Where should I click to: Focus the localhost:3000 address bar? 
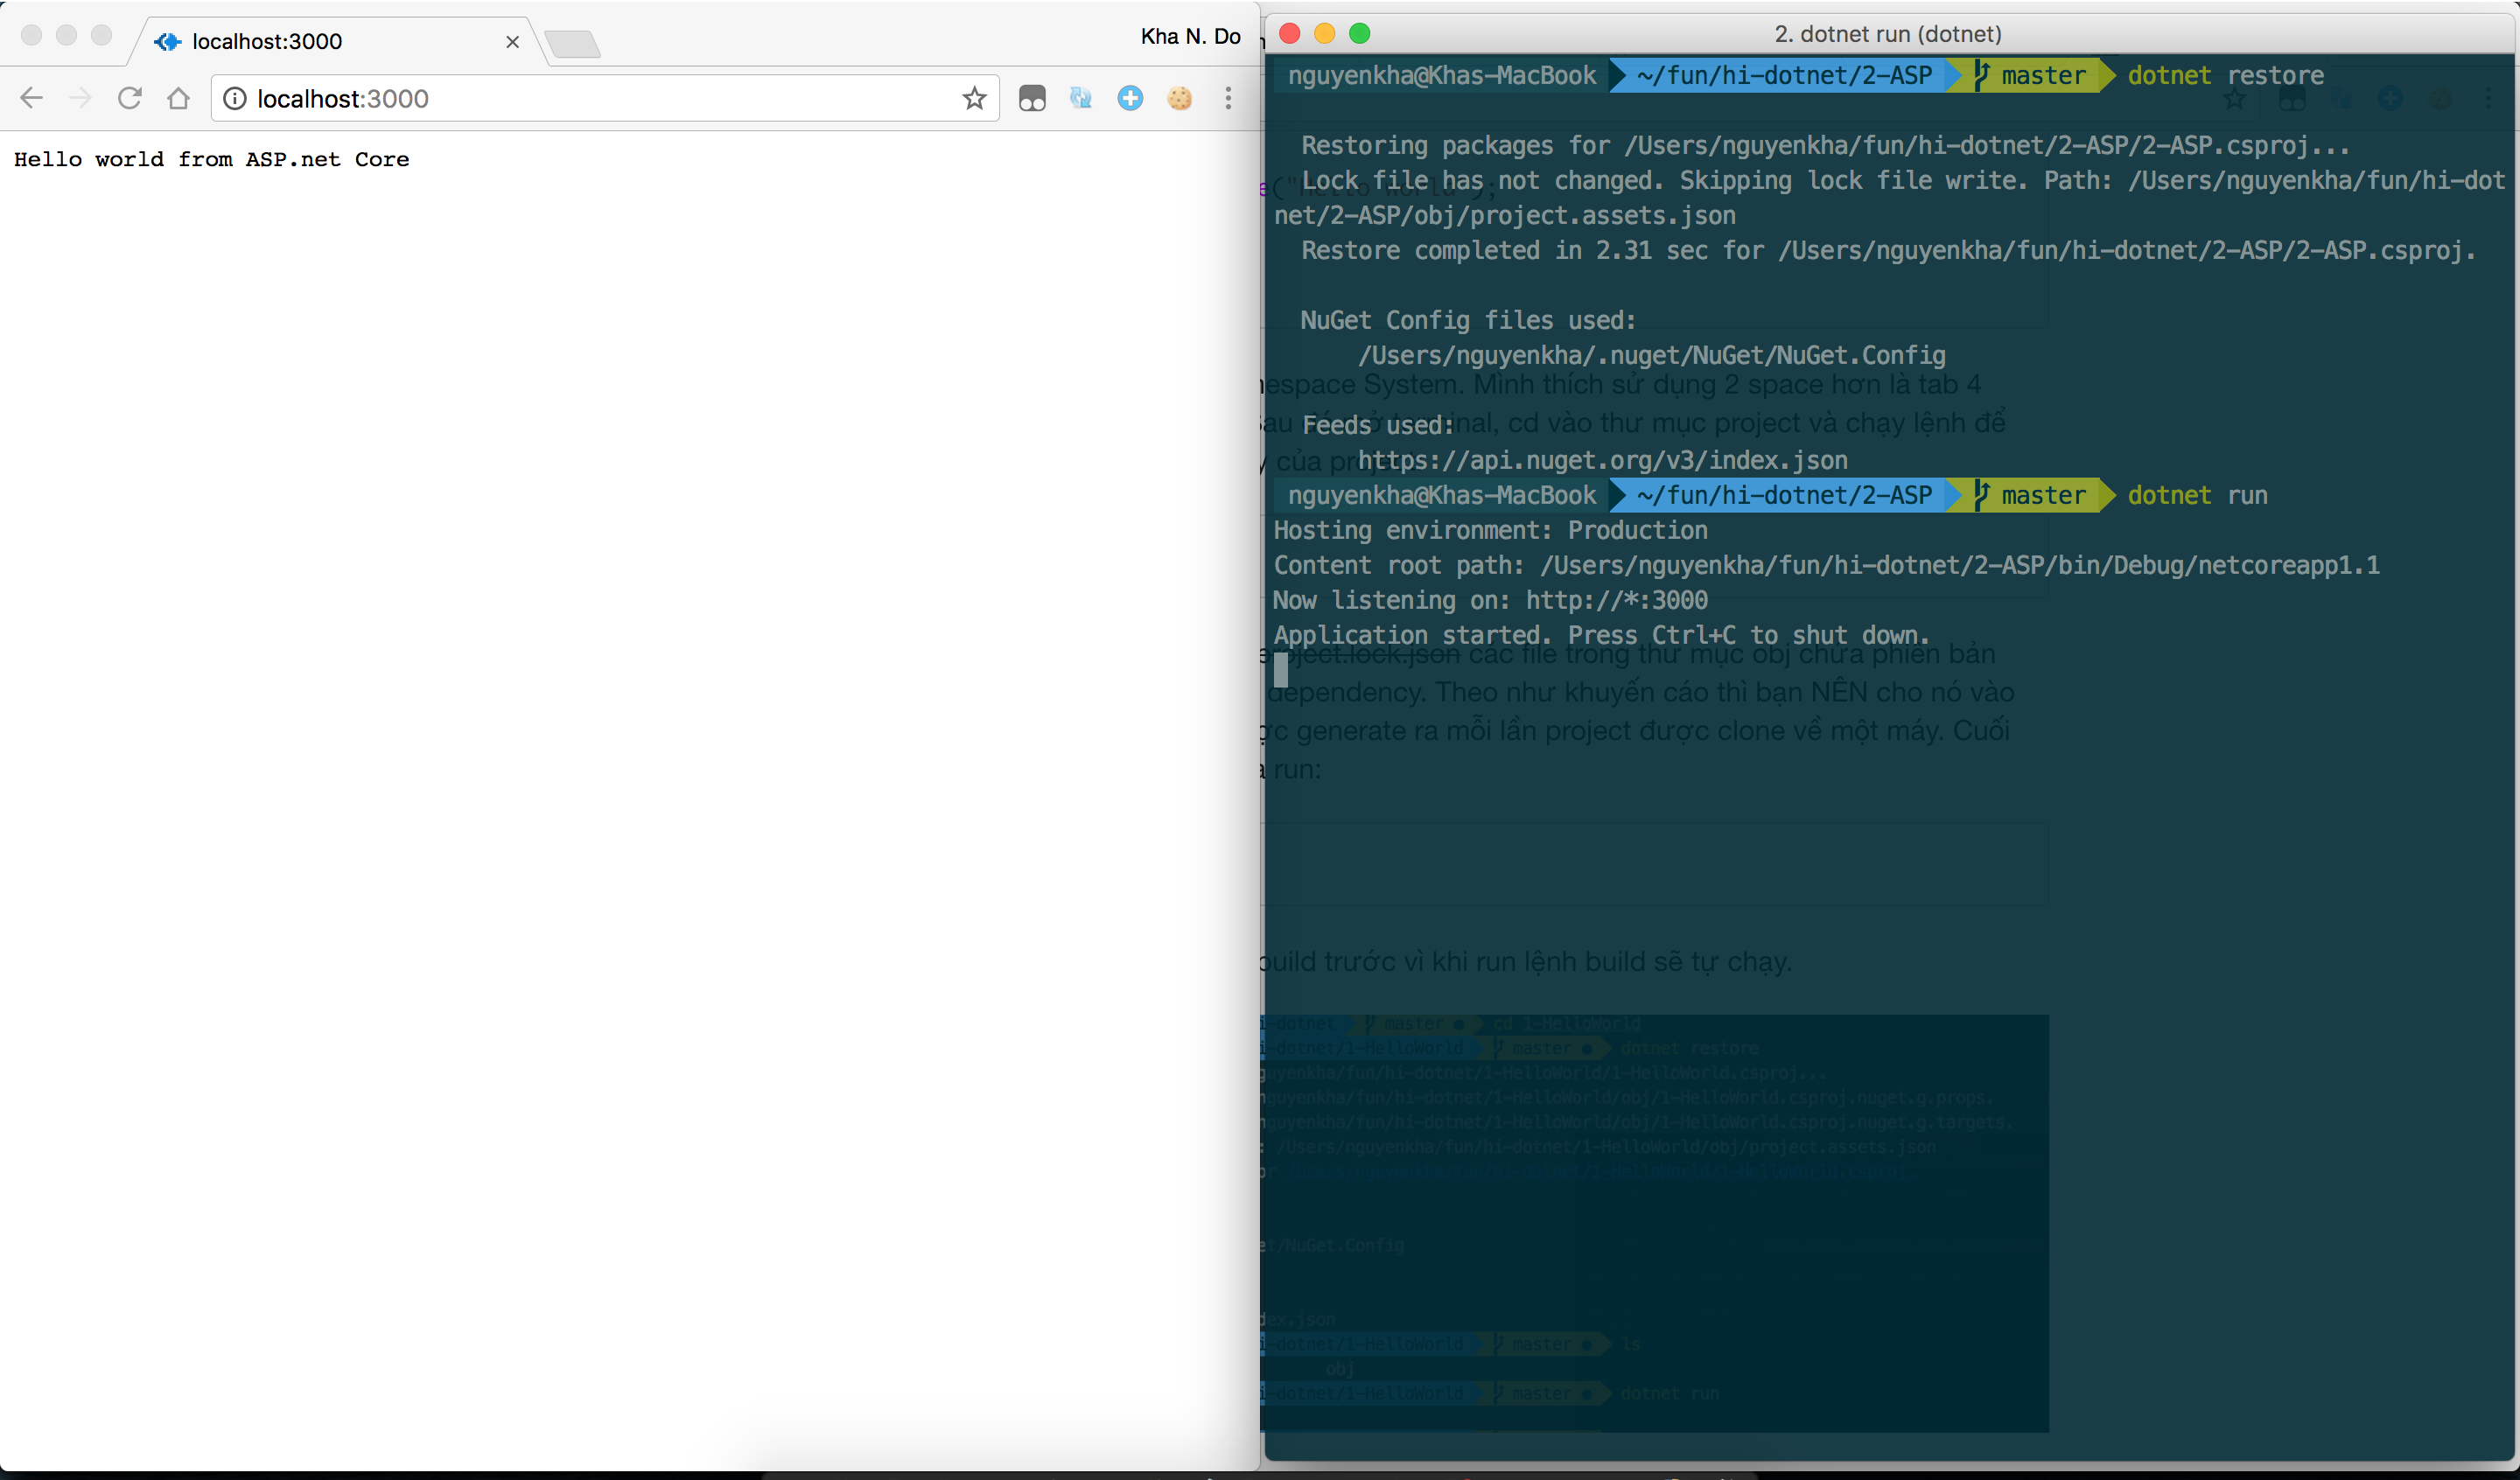coord(605,98)
